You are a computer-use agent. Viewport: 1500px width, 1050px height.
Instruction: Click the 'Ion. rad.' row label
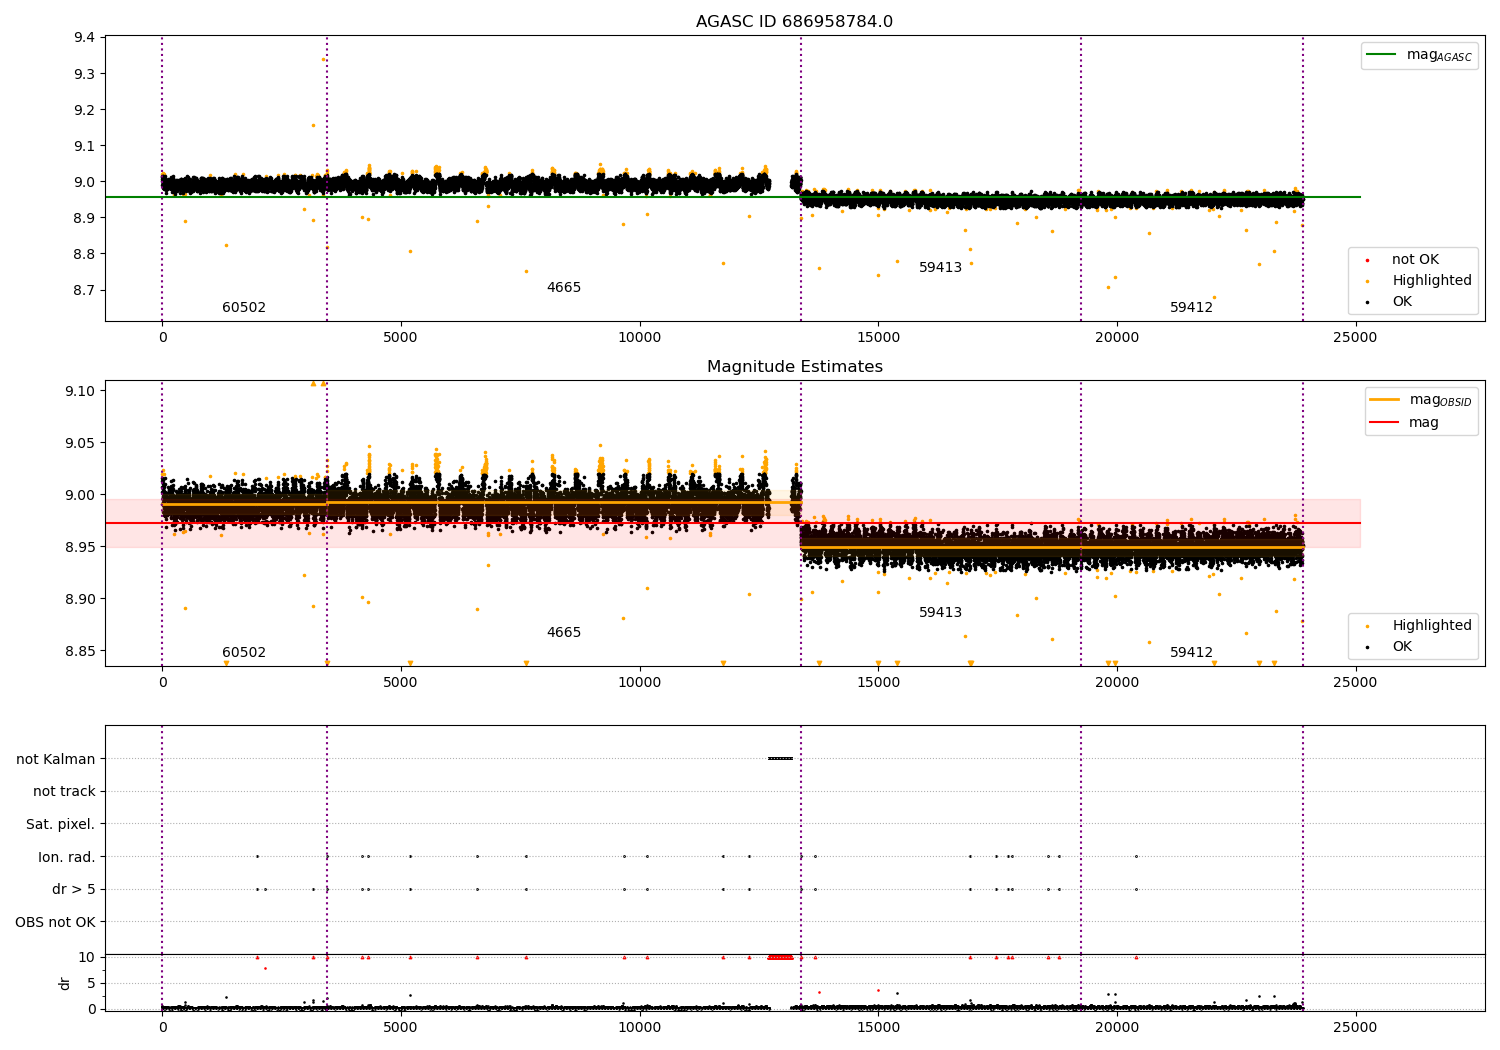pos(67,857)
